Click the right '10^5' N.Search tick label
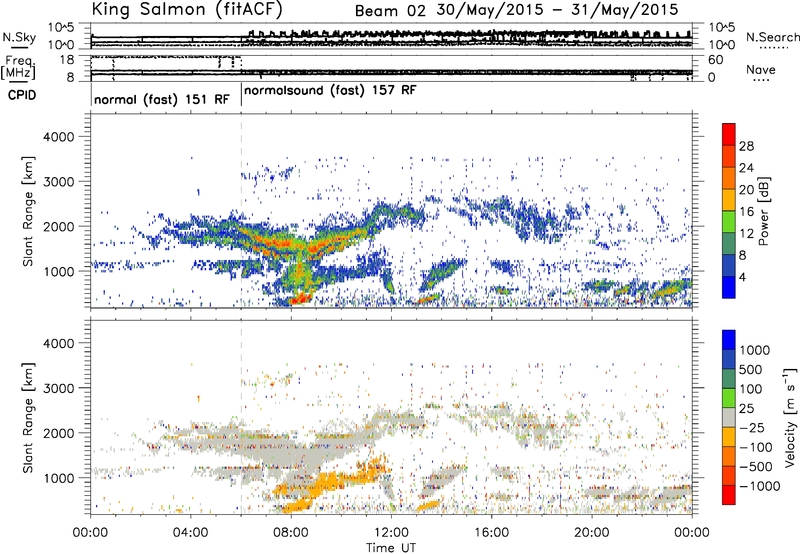The image size is (800, 554). 722,27
